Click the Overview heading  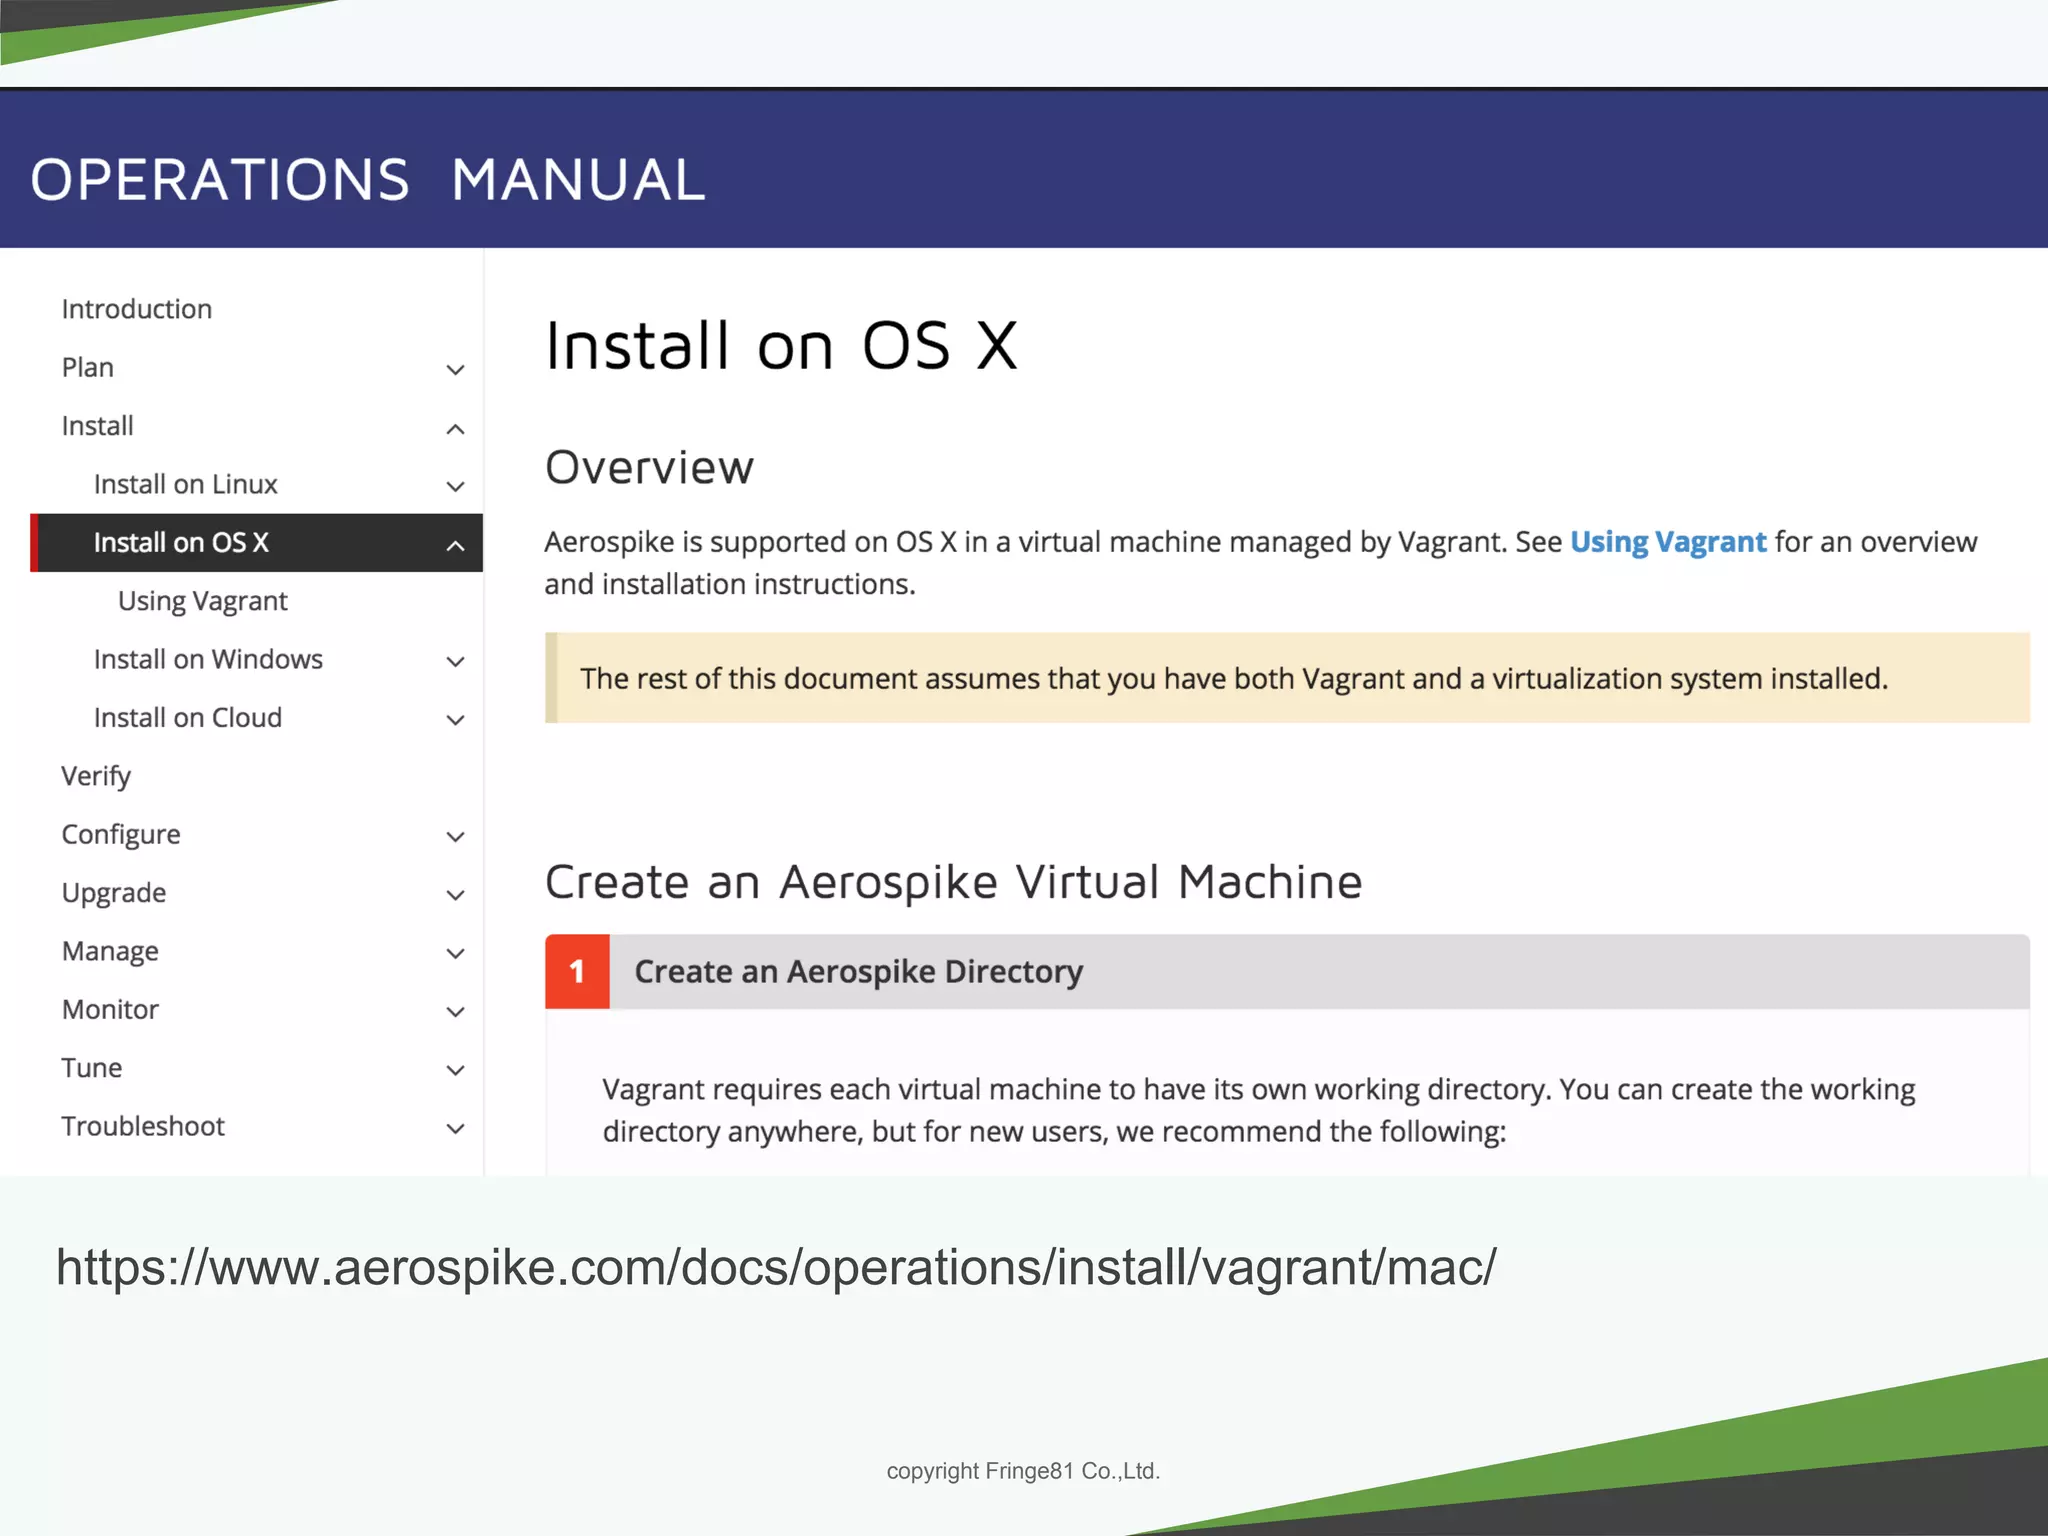(649, 468)
